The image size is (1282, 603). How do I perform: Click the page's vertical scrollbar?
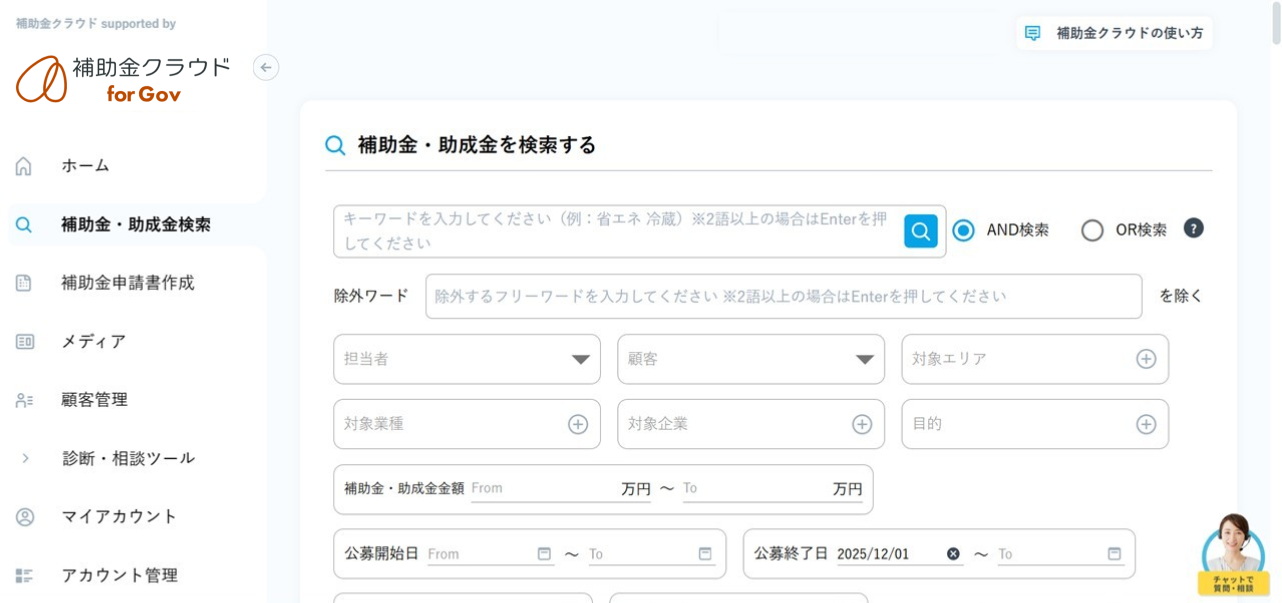(x=1276, y=24)
